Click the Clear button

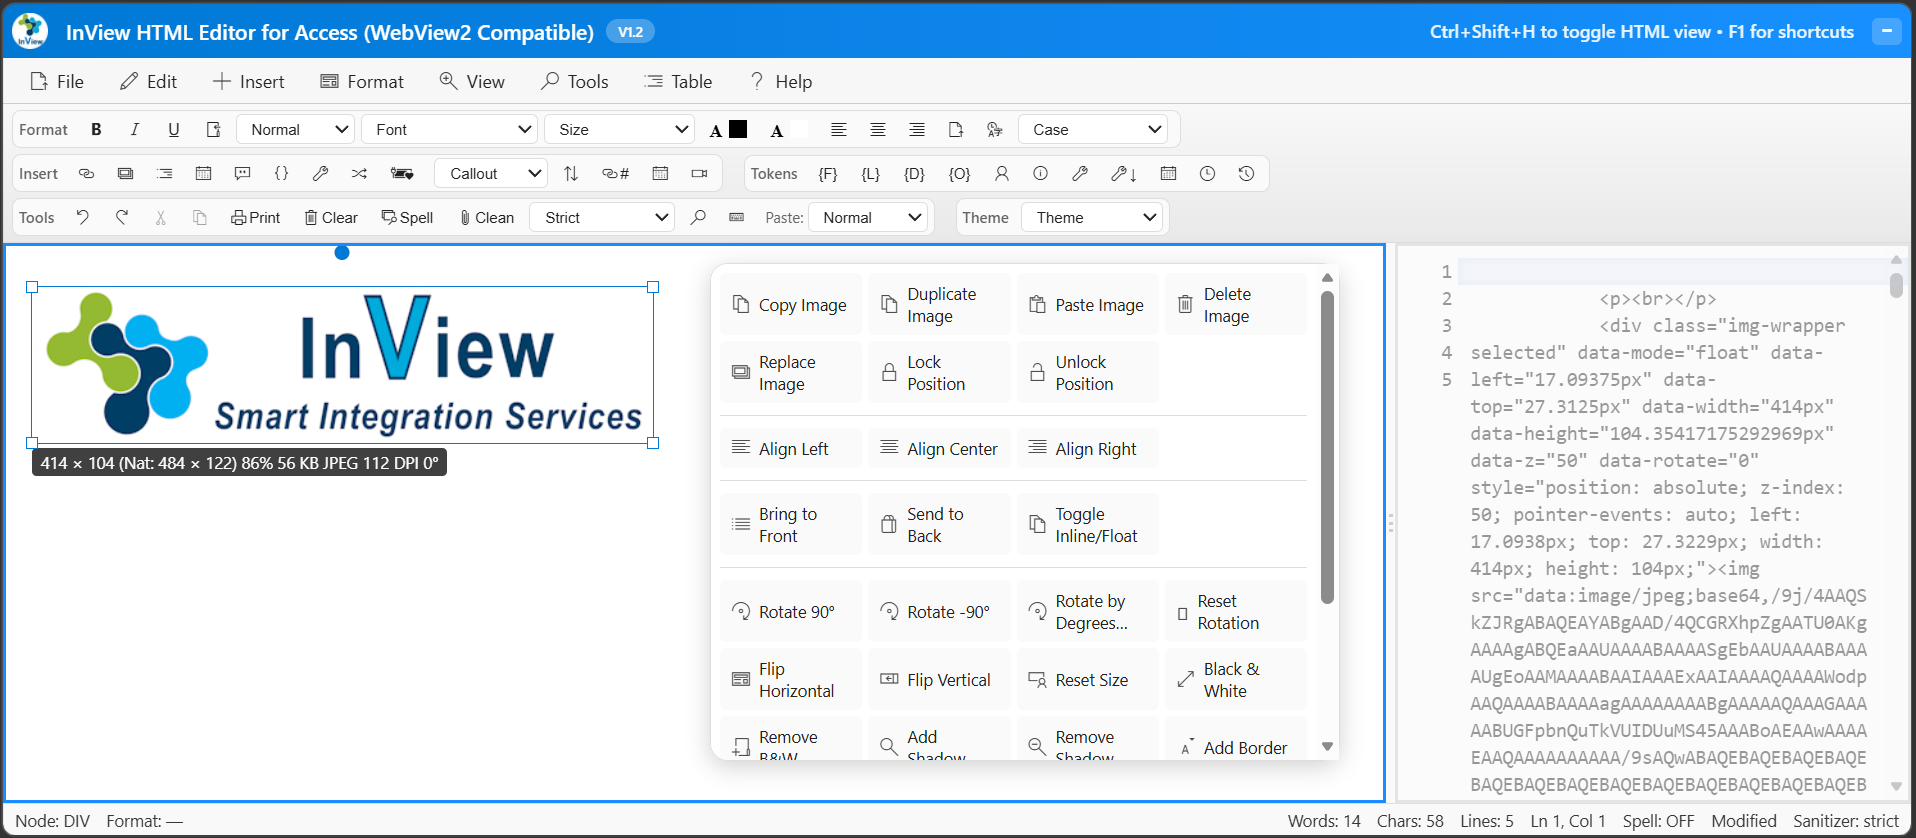click(x=331, y=217)
